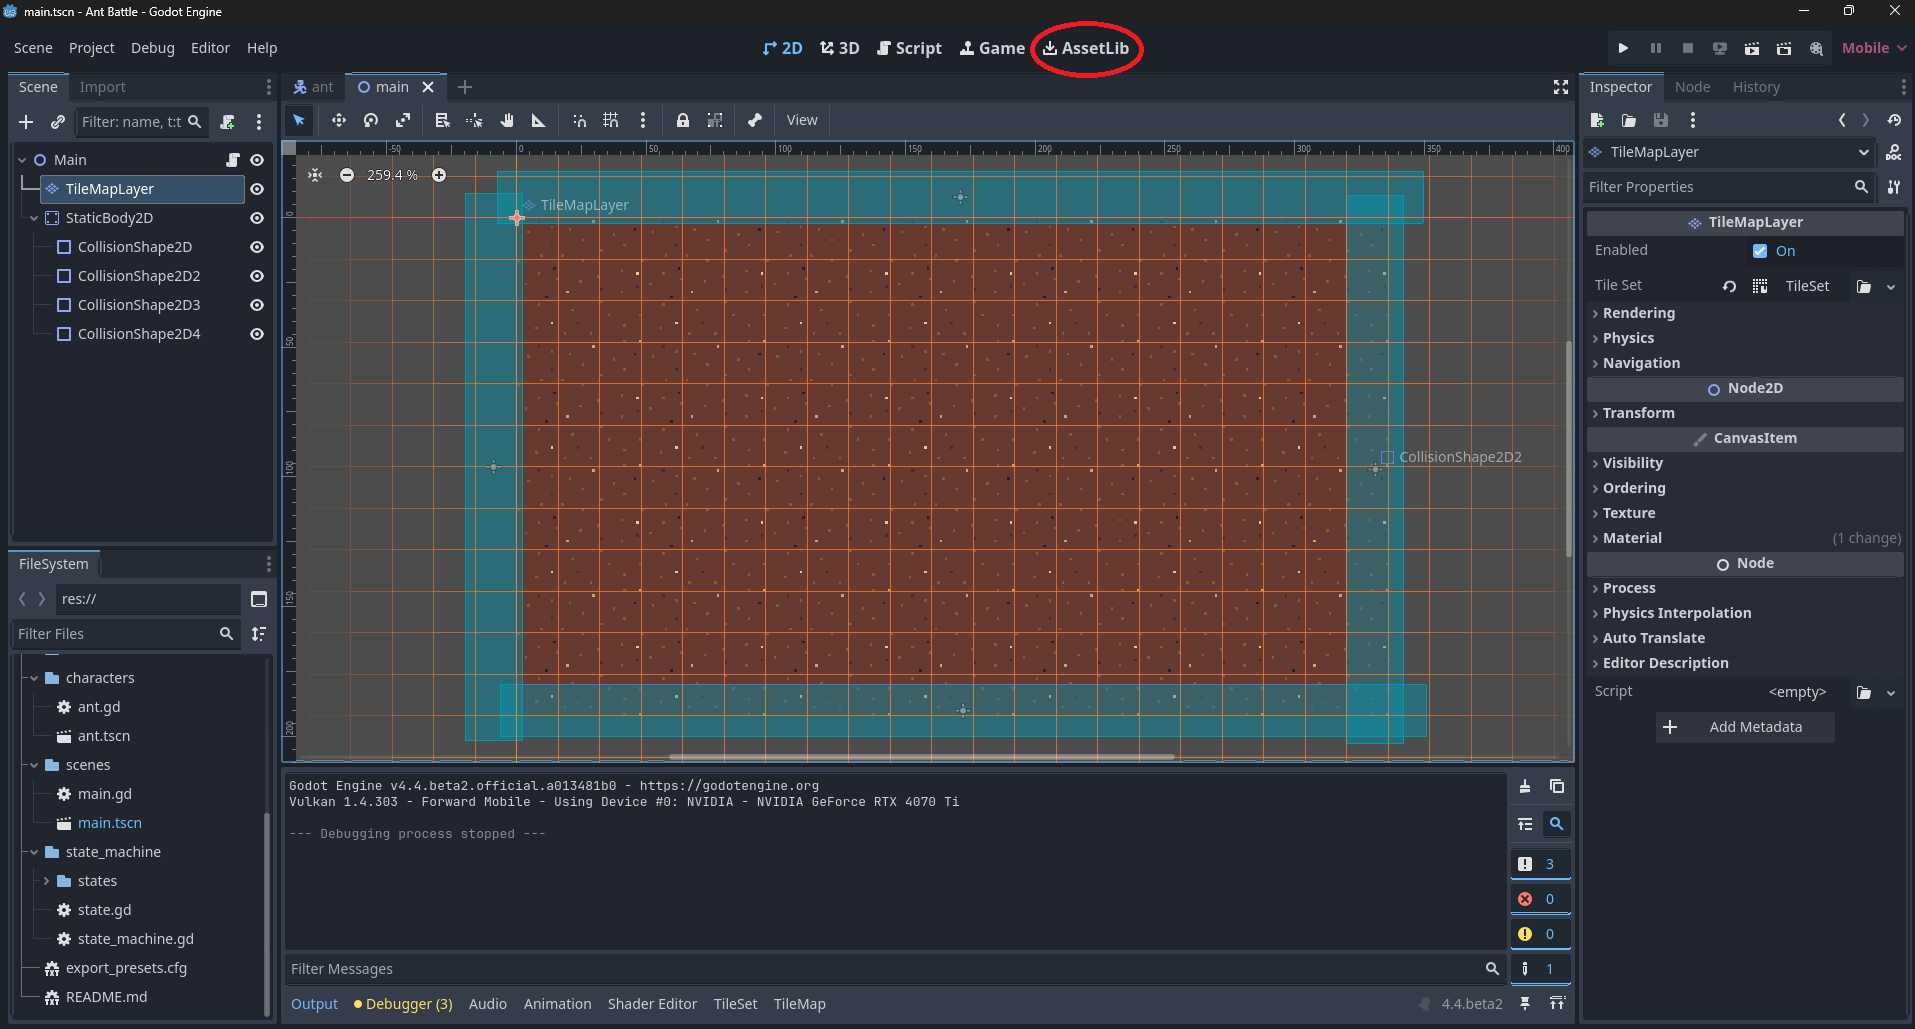Hide the CollisionShape2D4 node
Image resolution: width=1915 pixels, height=1029 pixels.
[257, 334]
